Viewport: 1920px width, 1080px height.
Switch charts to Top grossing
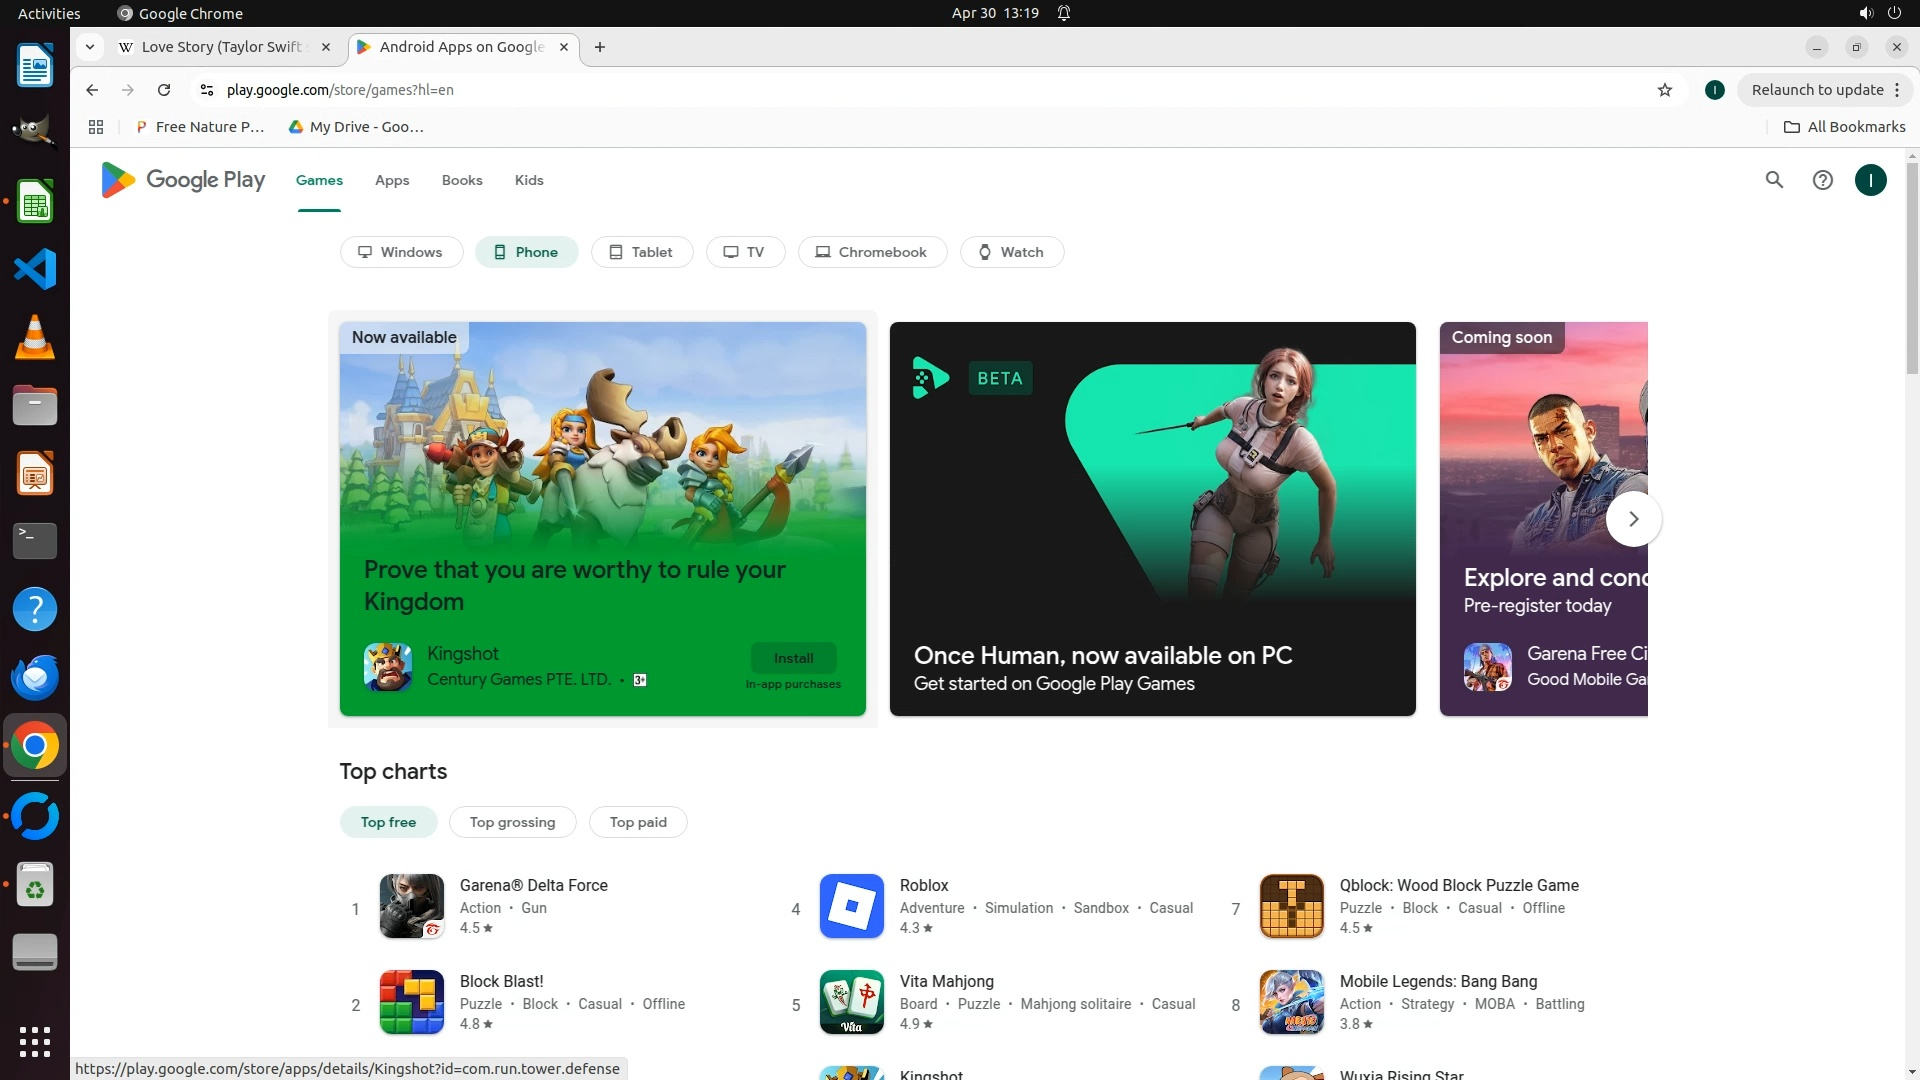512,822
